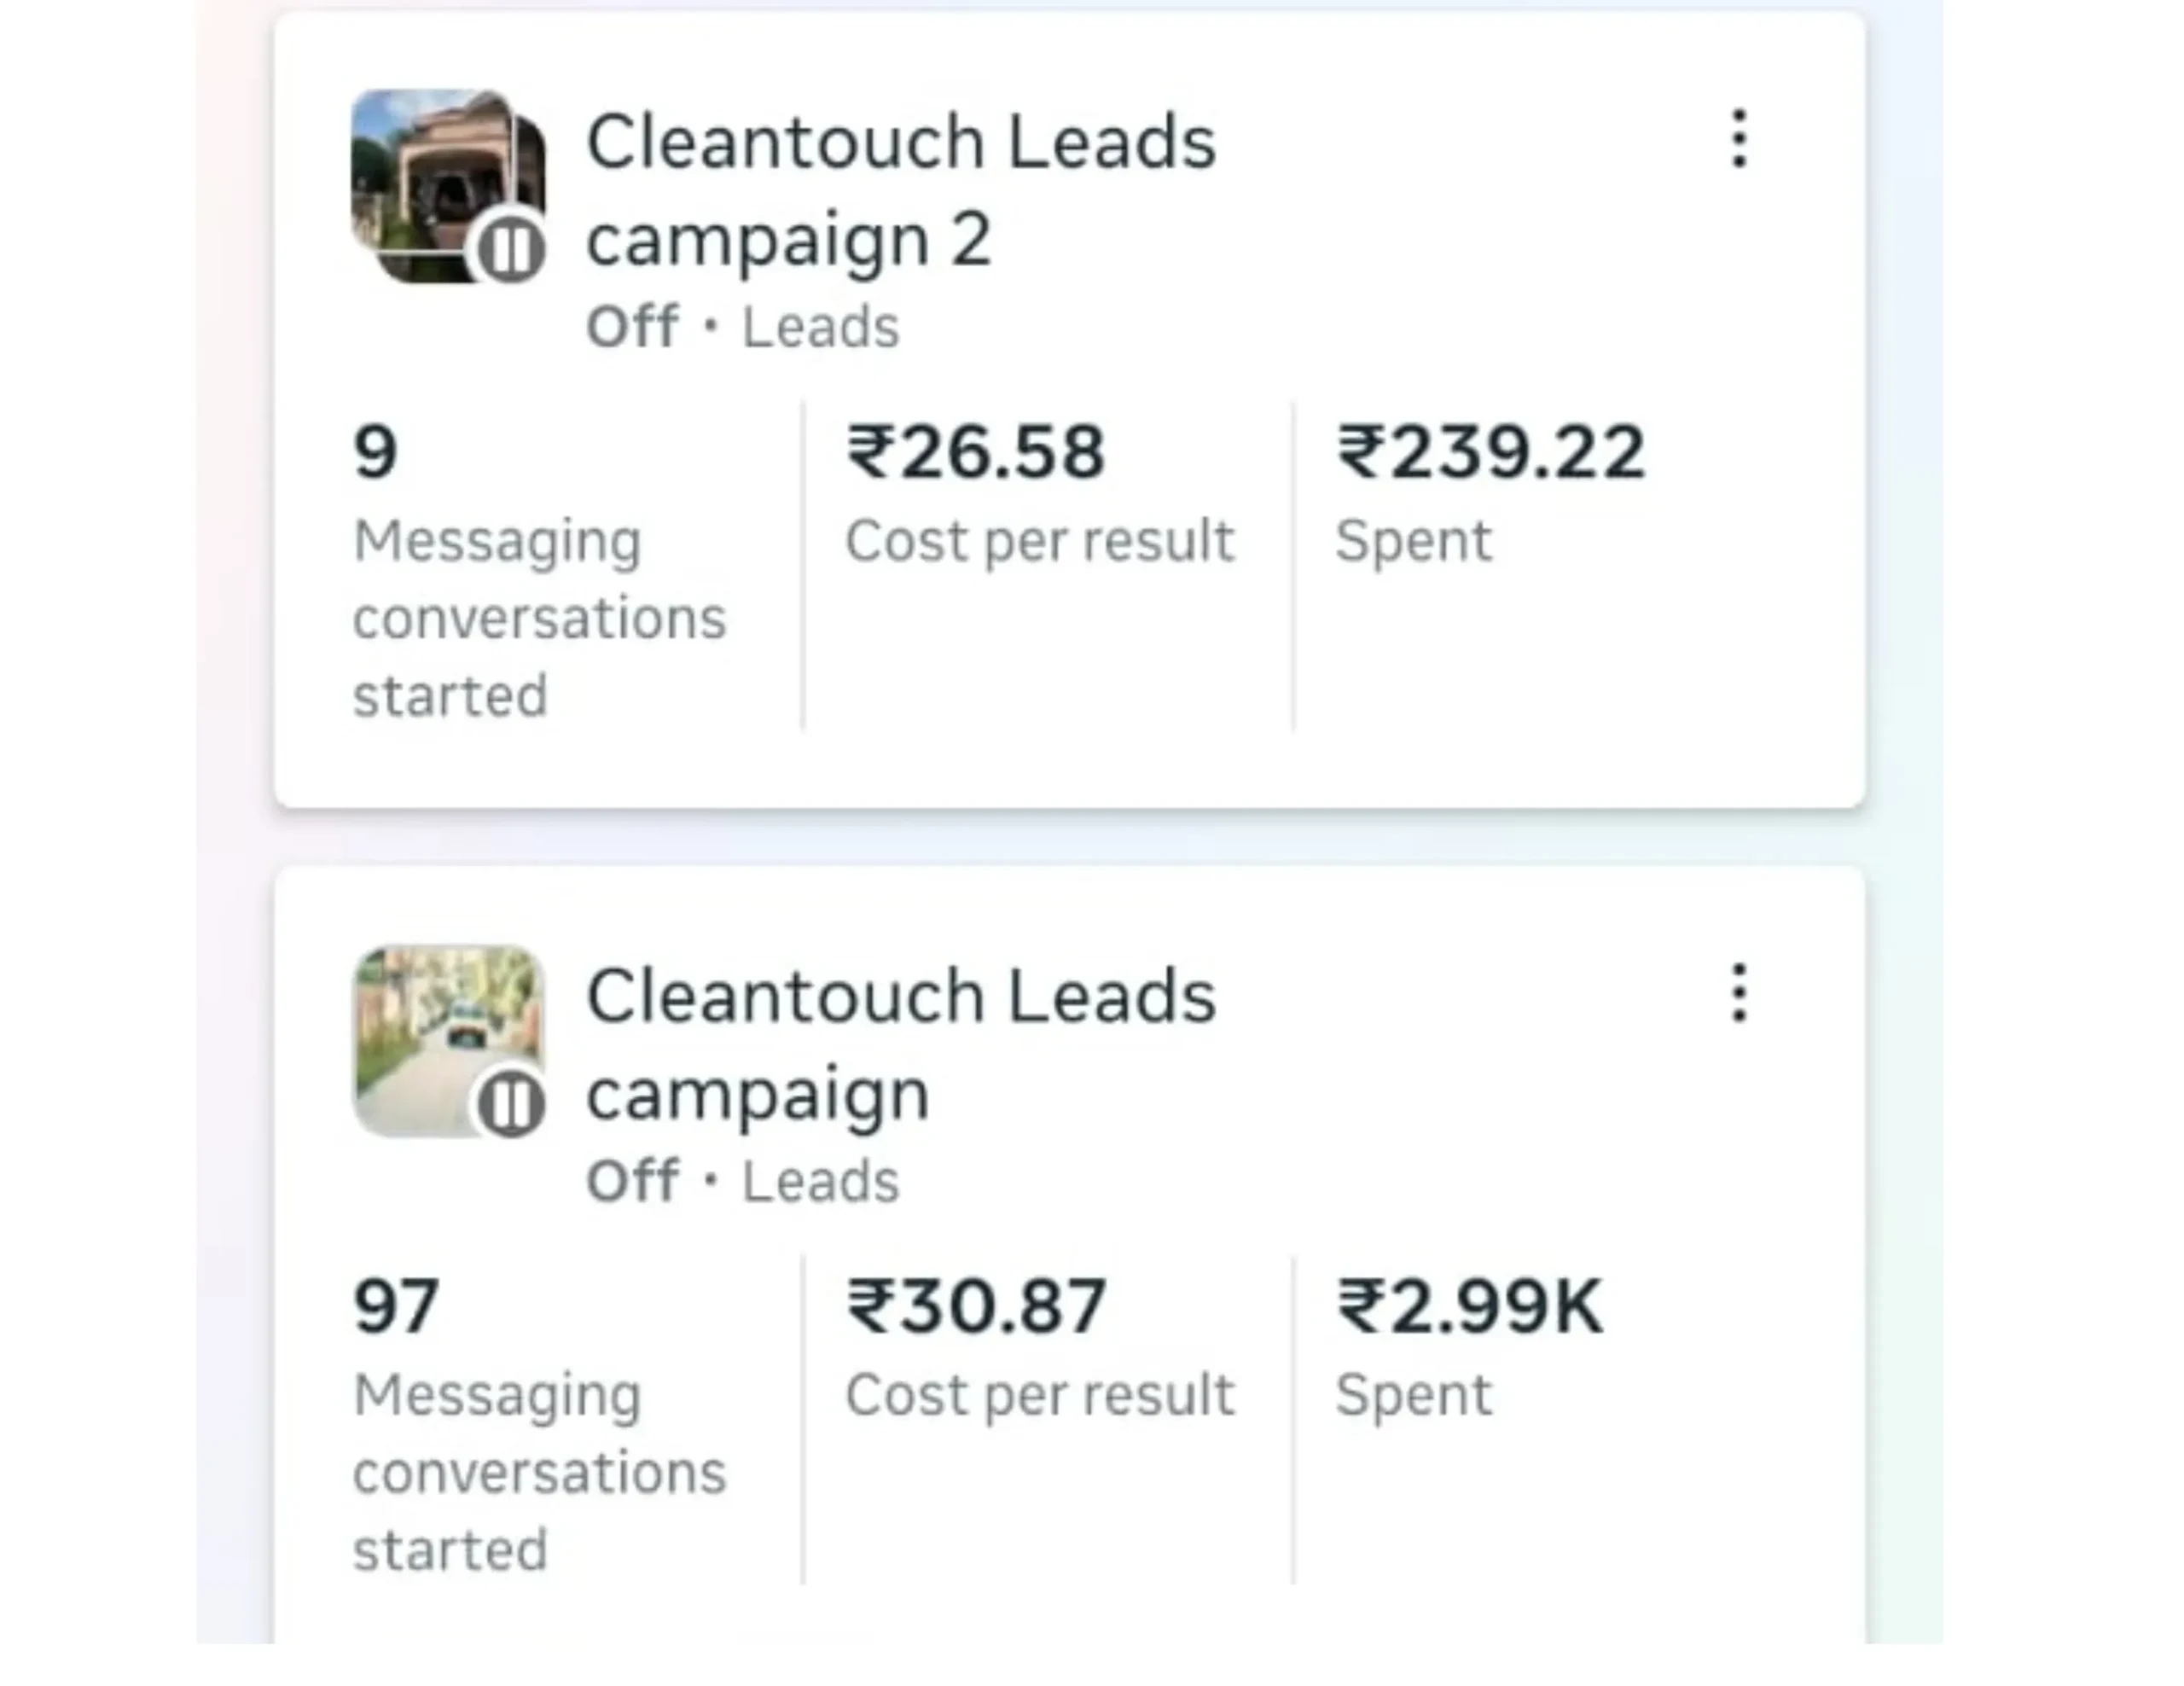This screenshot has height=1686, width=2184.
Task: Click the ₹26.58 cost per result value
Action: click(x=976, y=452)
